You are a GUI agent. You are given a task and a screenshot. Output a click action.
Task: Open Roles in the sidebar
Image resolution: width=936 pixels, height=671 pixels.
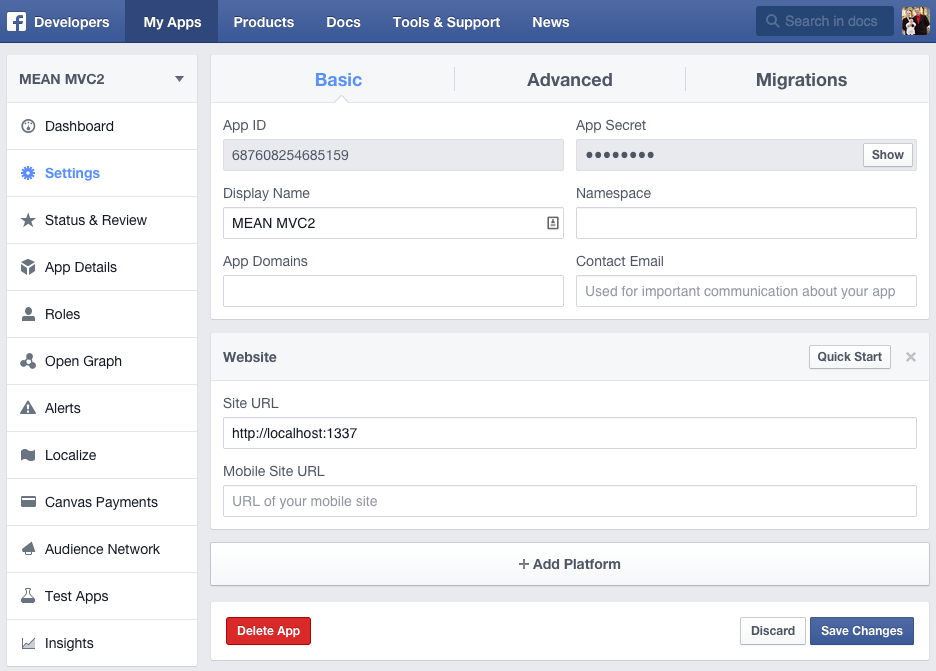click(x=102, y=314)
